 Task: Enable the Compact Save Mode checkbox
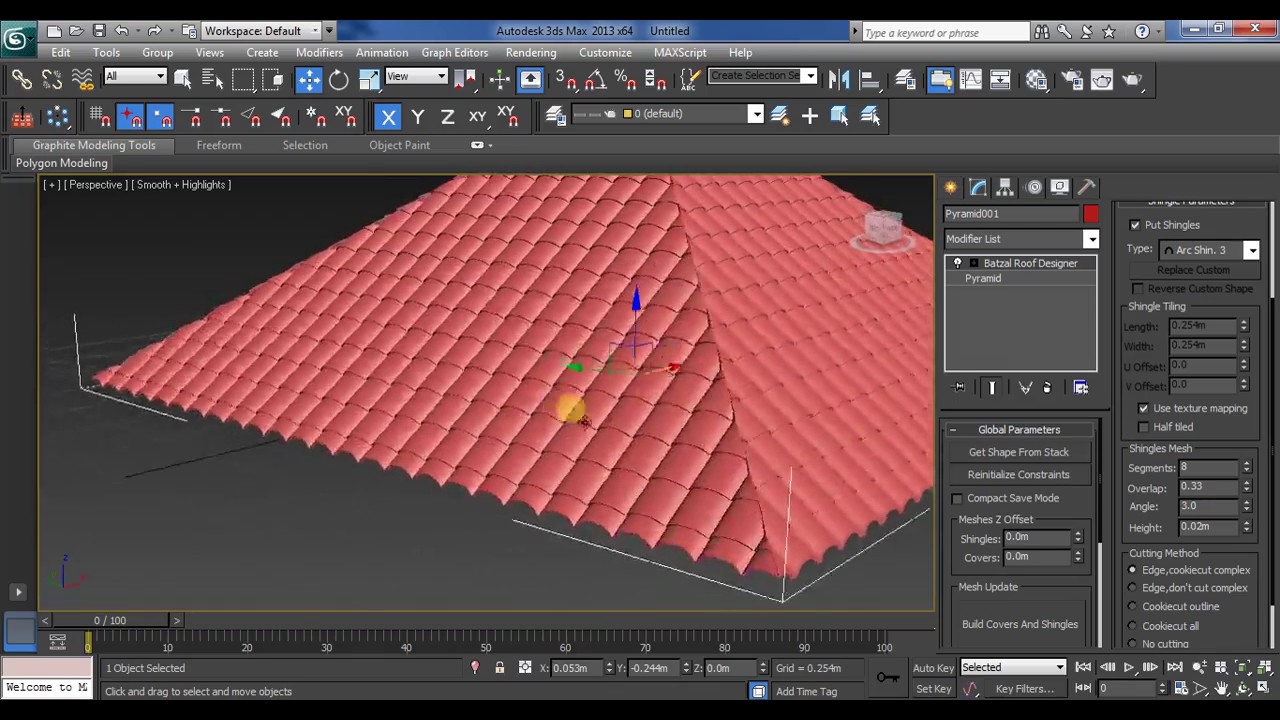click(957, 498)
